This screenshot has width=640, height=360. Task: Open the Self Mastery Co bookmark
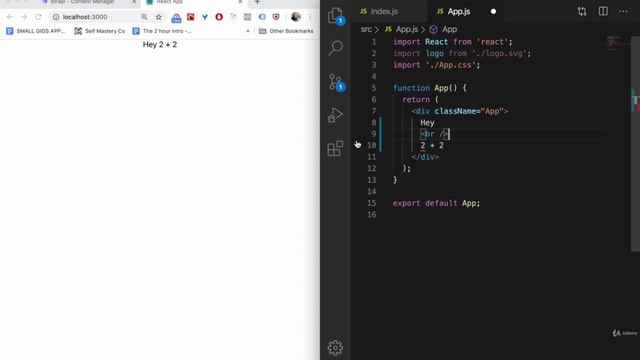tap(100, 31)
